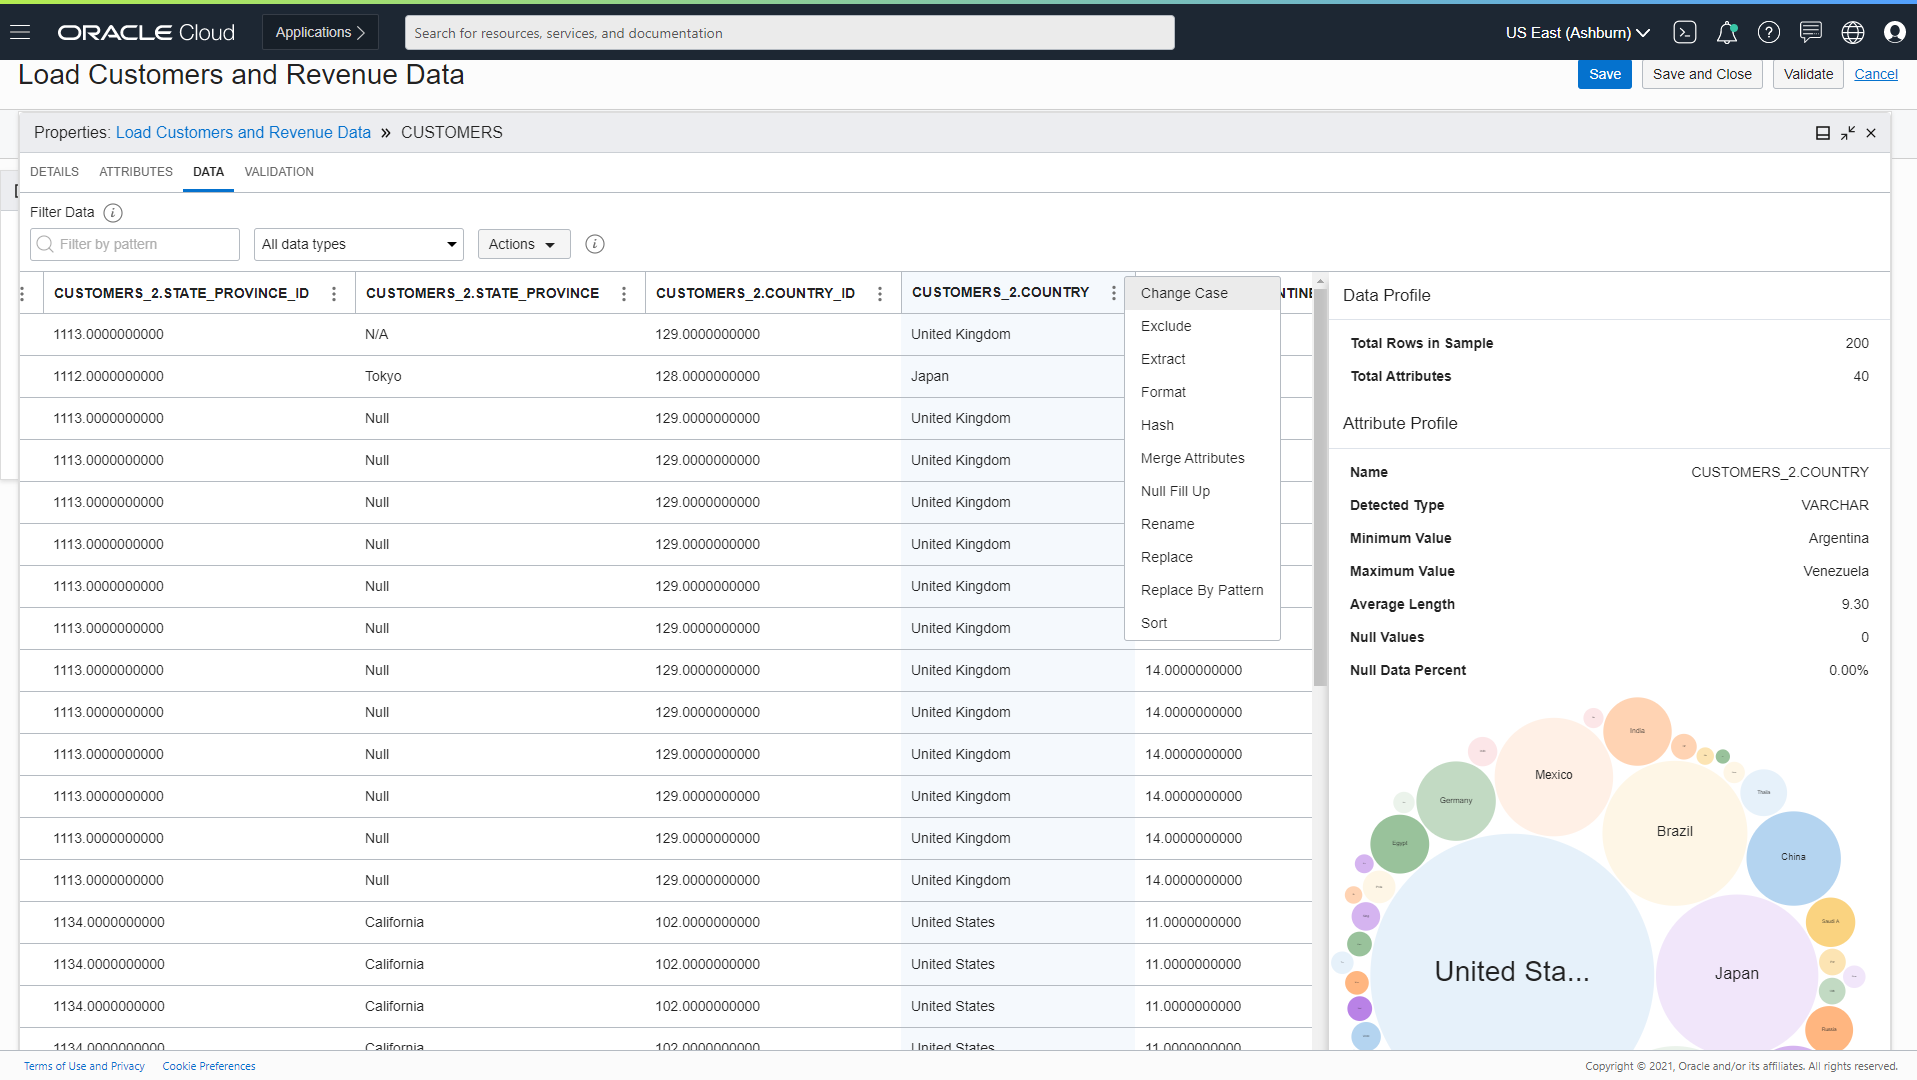Click the help question-mark icon
Viewport: 1917px width, 1080px height.
[x=1768, y=32]
